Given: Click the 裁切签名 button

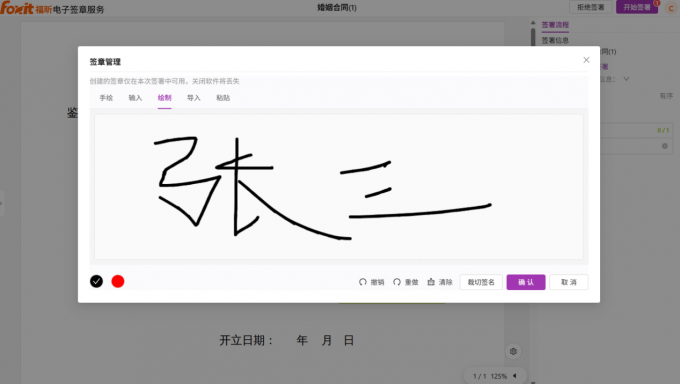Looking at the screenshot, I should [481, 282].
